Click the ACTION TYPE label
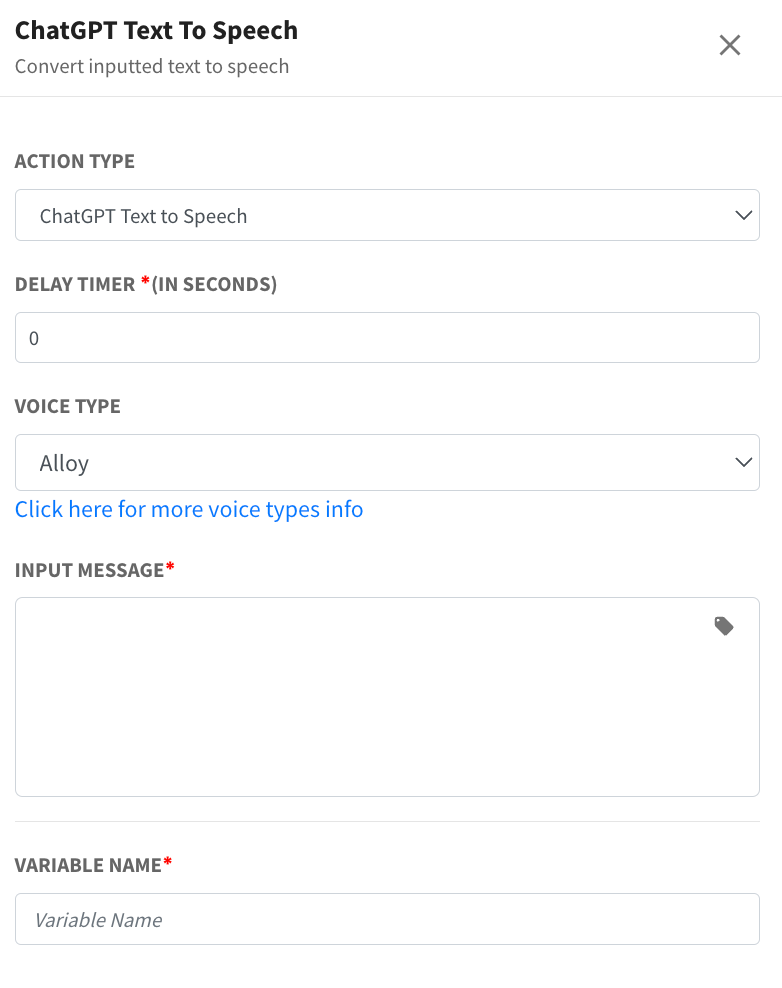This screenshot has width=782, height=988. (75, 161)
